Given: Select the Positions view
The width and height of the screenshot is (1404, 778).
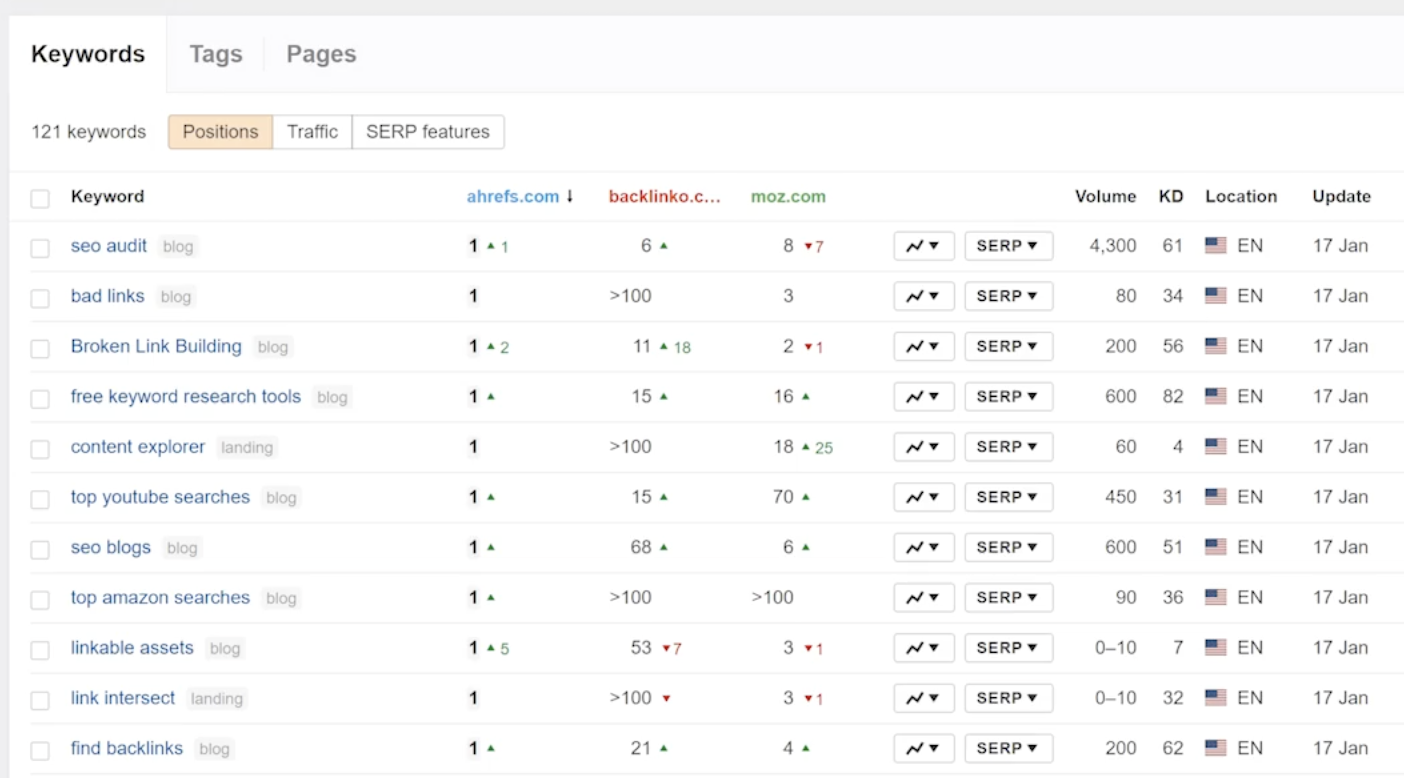Looking at the screenshot, I should (220, 132).
